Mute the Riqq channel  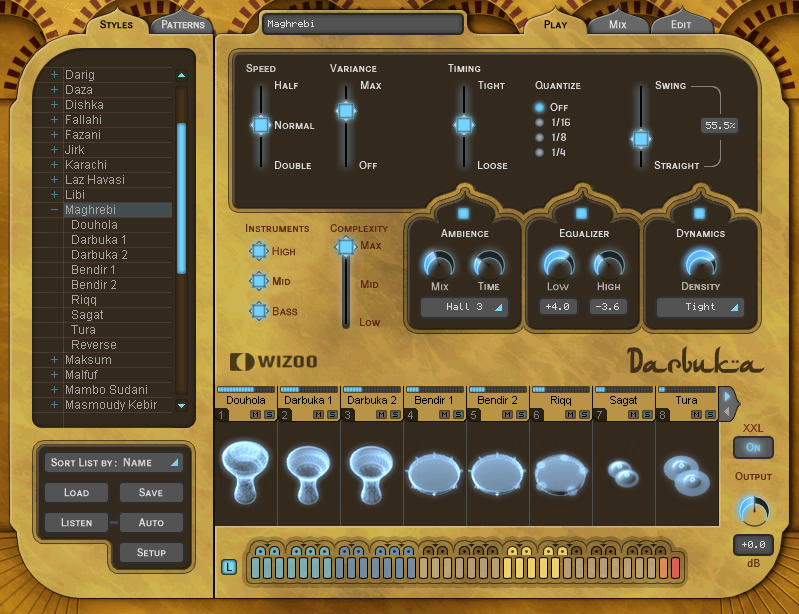(x=571, y=415)
